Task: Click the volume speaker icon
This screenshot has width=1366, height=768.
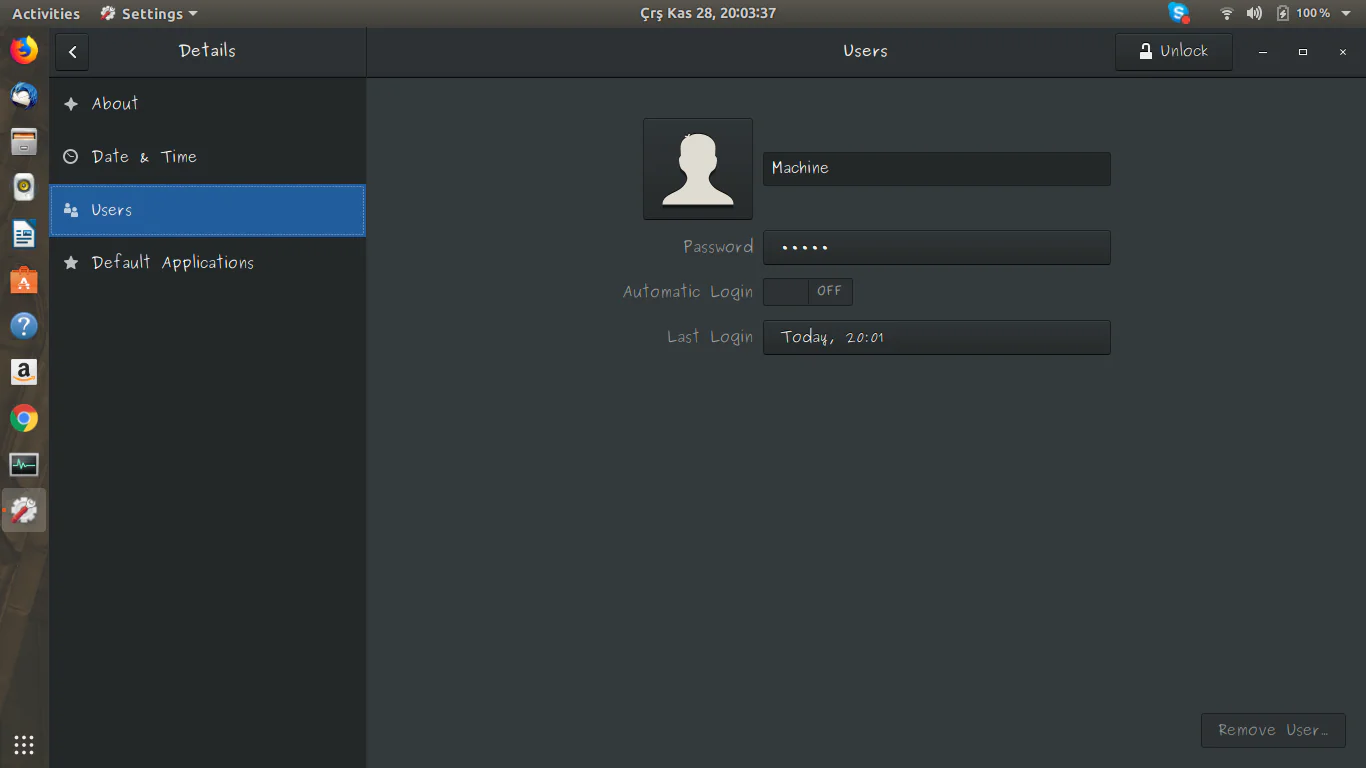Action: pos(1254,13)
